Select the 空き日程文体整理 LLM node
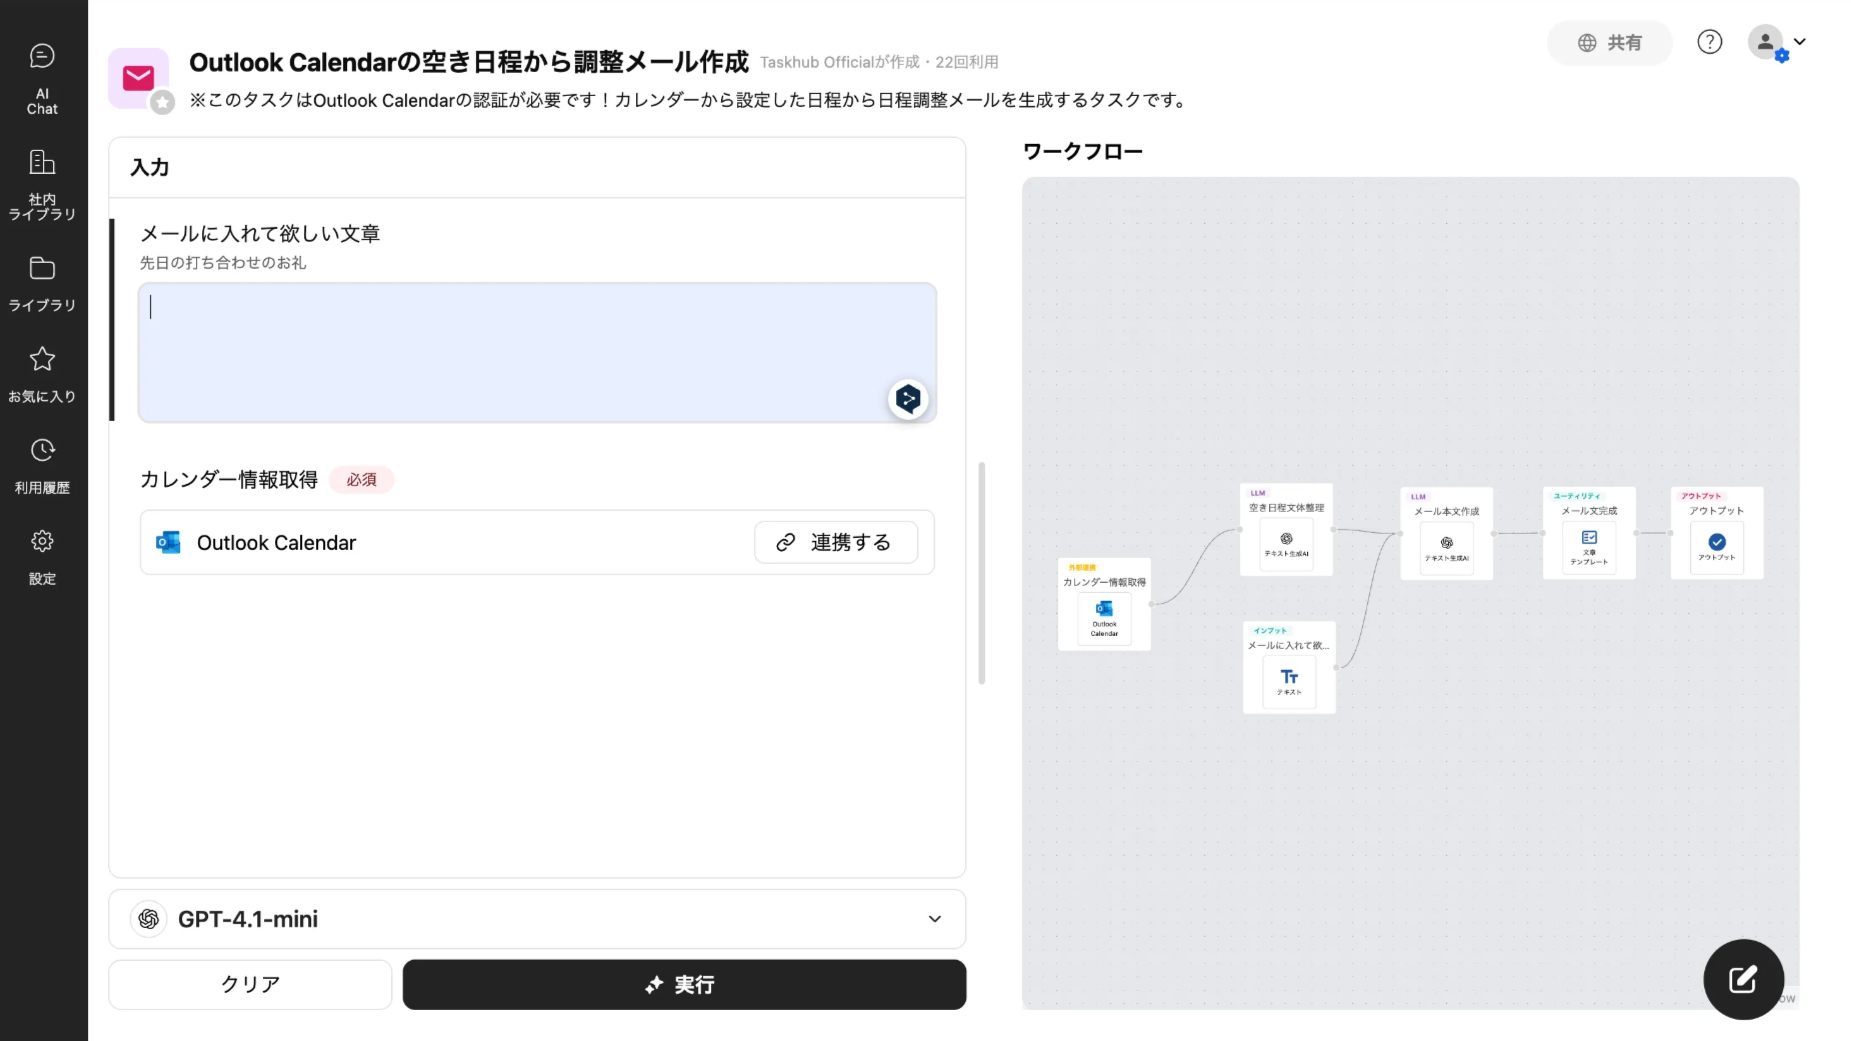 click(1286, 530)
